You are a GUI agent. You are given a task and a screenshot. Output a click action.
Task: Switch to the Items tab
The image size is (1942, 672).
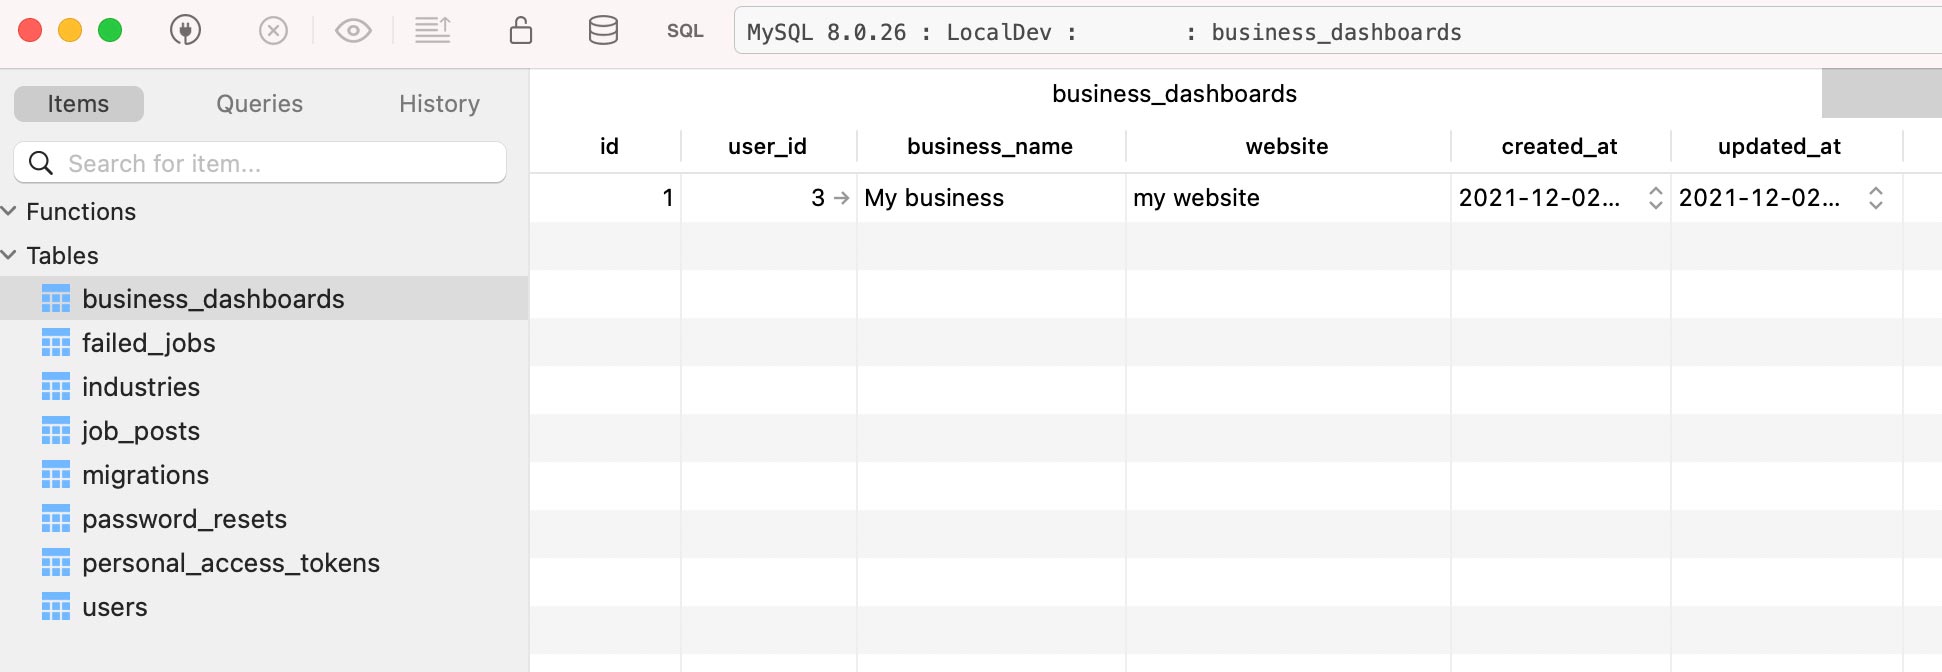pos(79,103)
